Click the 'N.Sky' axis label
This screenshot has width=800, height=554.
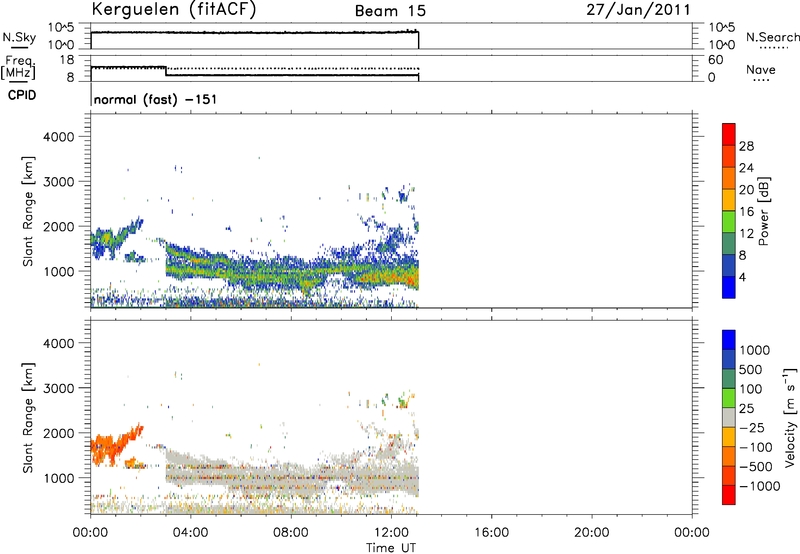tap(19, 37)
